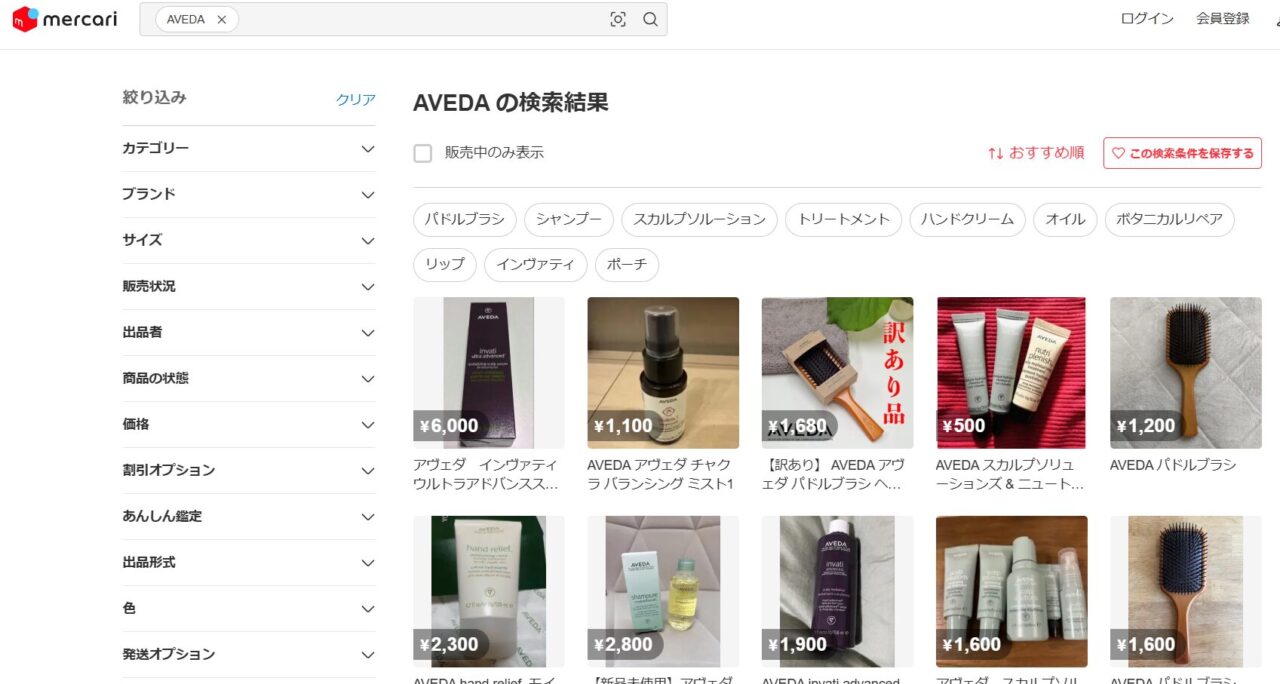Screen dimensions: 1280x684
Task: Open listing title 【訳あり】 AVEDA アヴェダ パドルブラシ
Action: click(x=834, y=474)
